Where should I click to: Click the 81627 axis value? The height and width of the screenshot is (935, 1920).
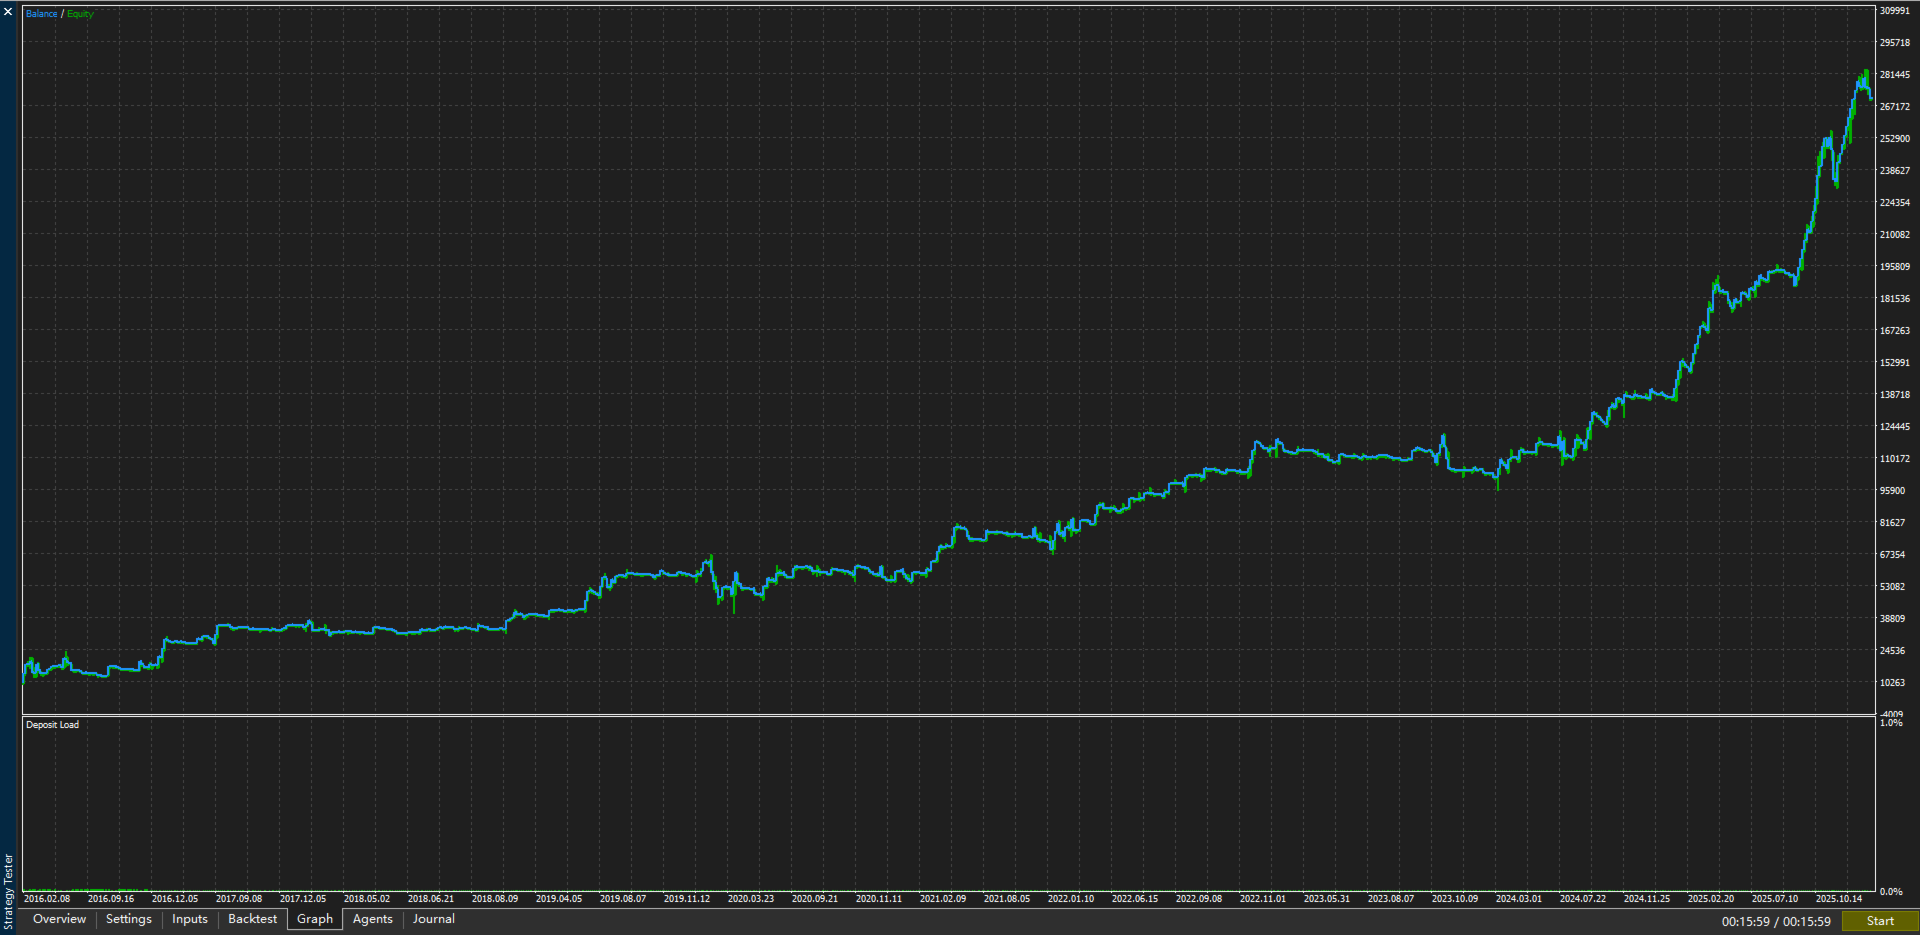tap(1893, 523)
